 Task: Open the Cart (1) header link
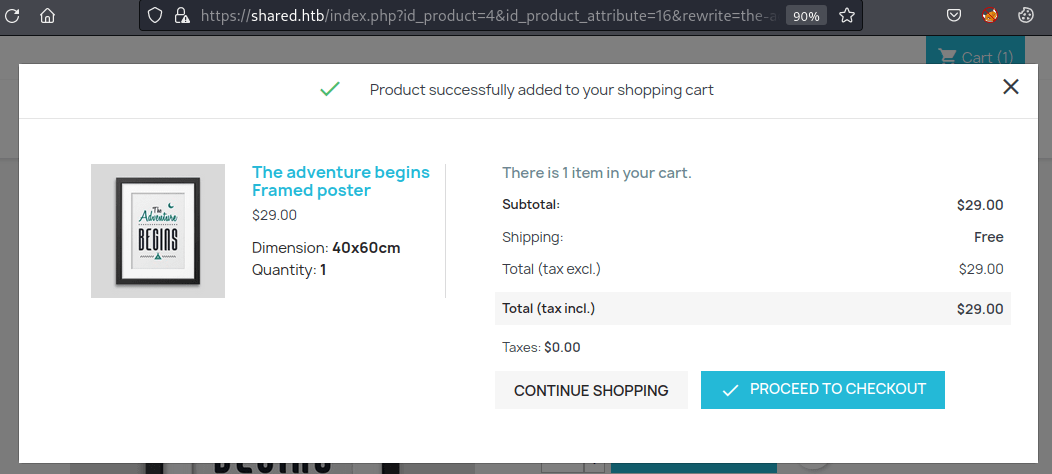[x=975, y=57]
